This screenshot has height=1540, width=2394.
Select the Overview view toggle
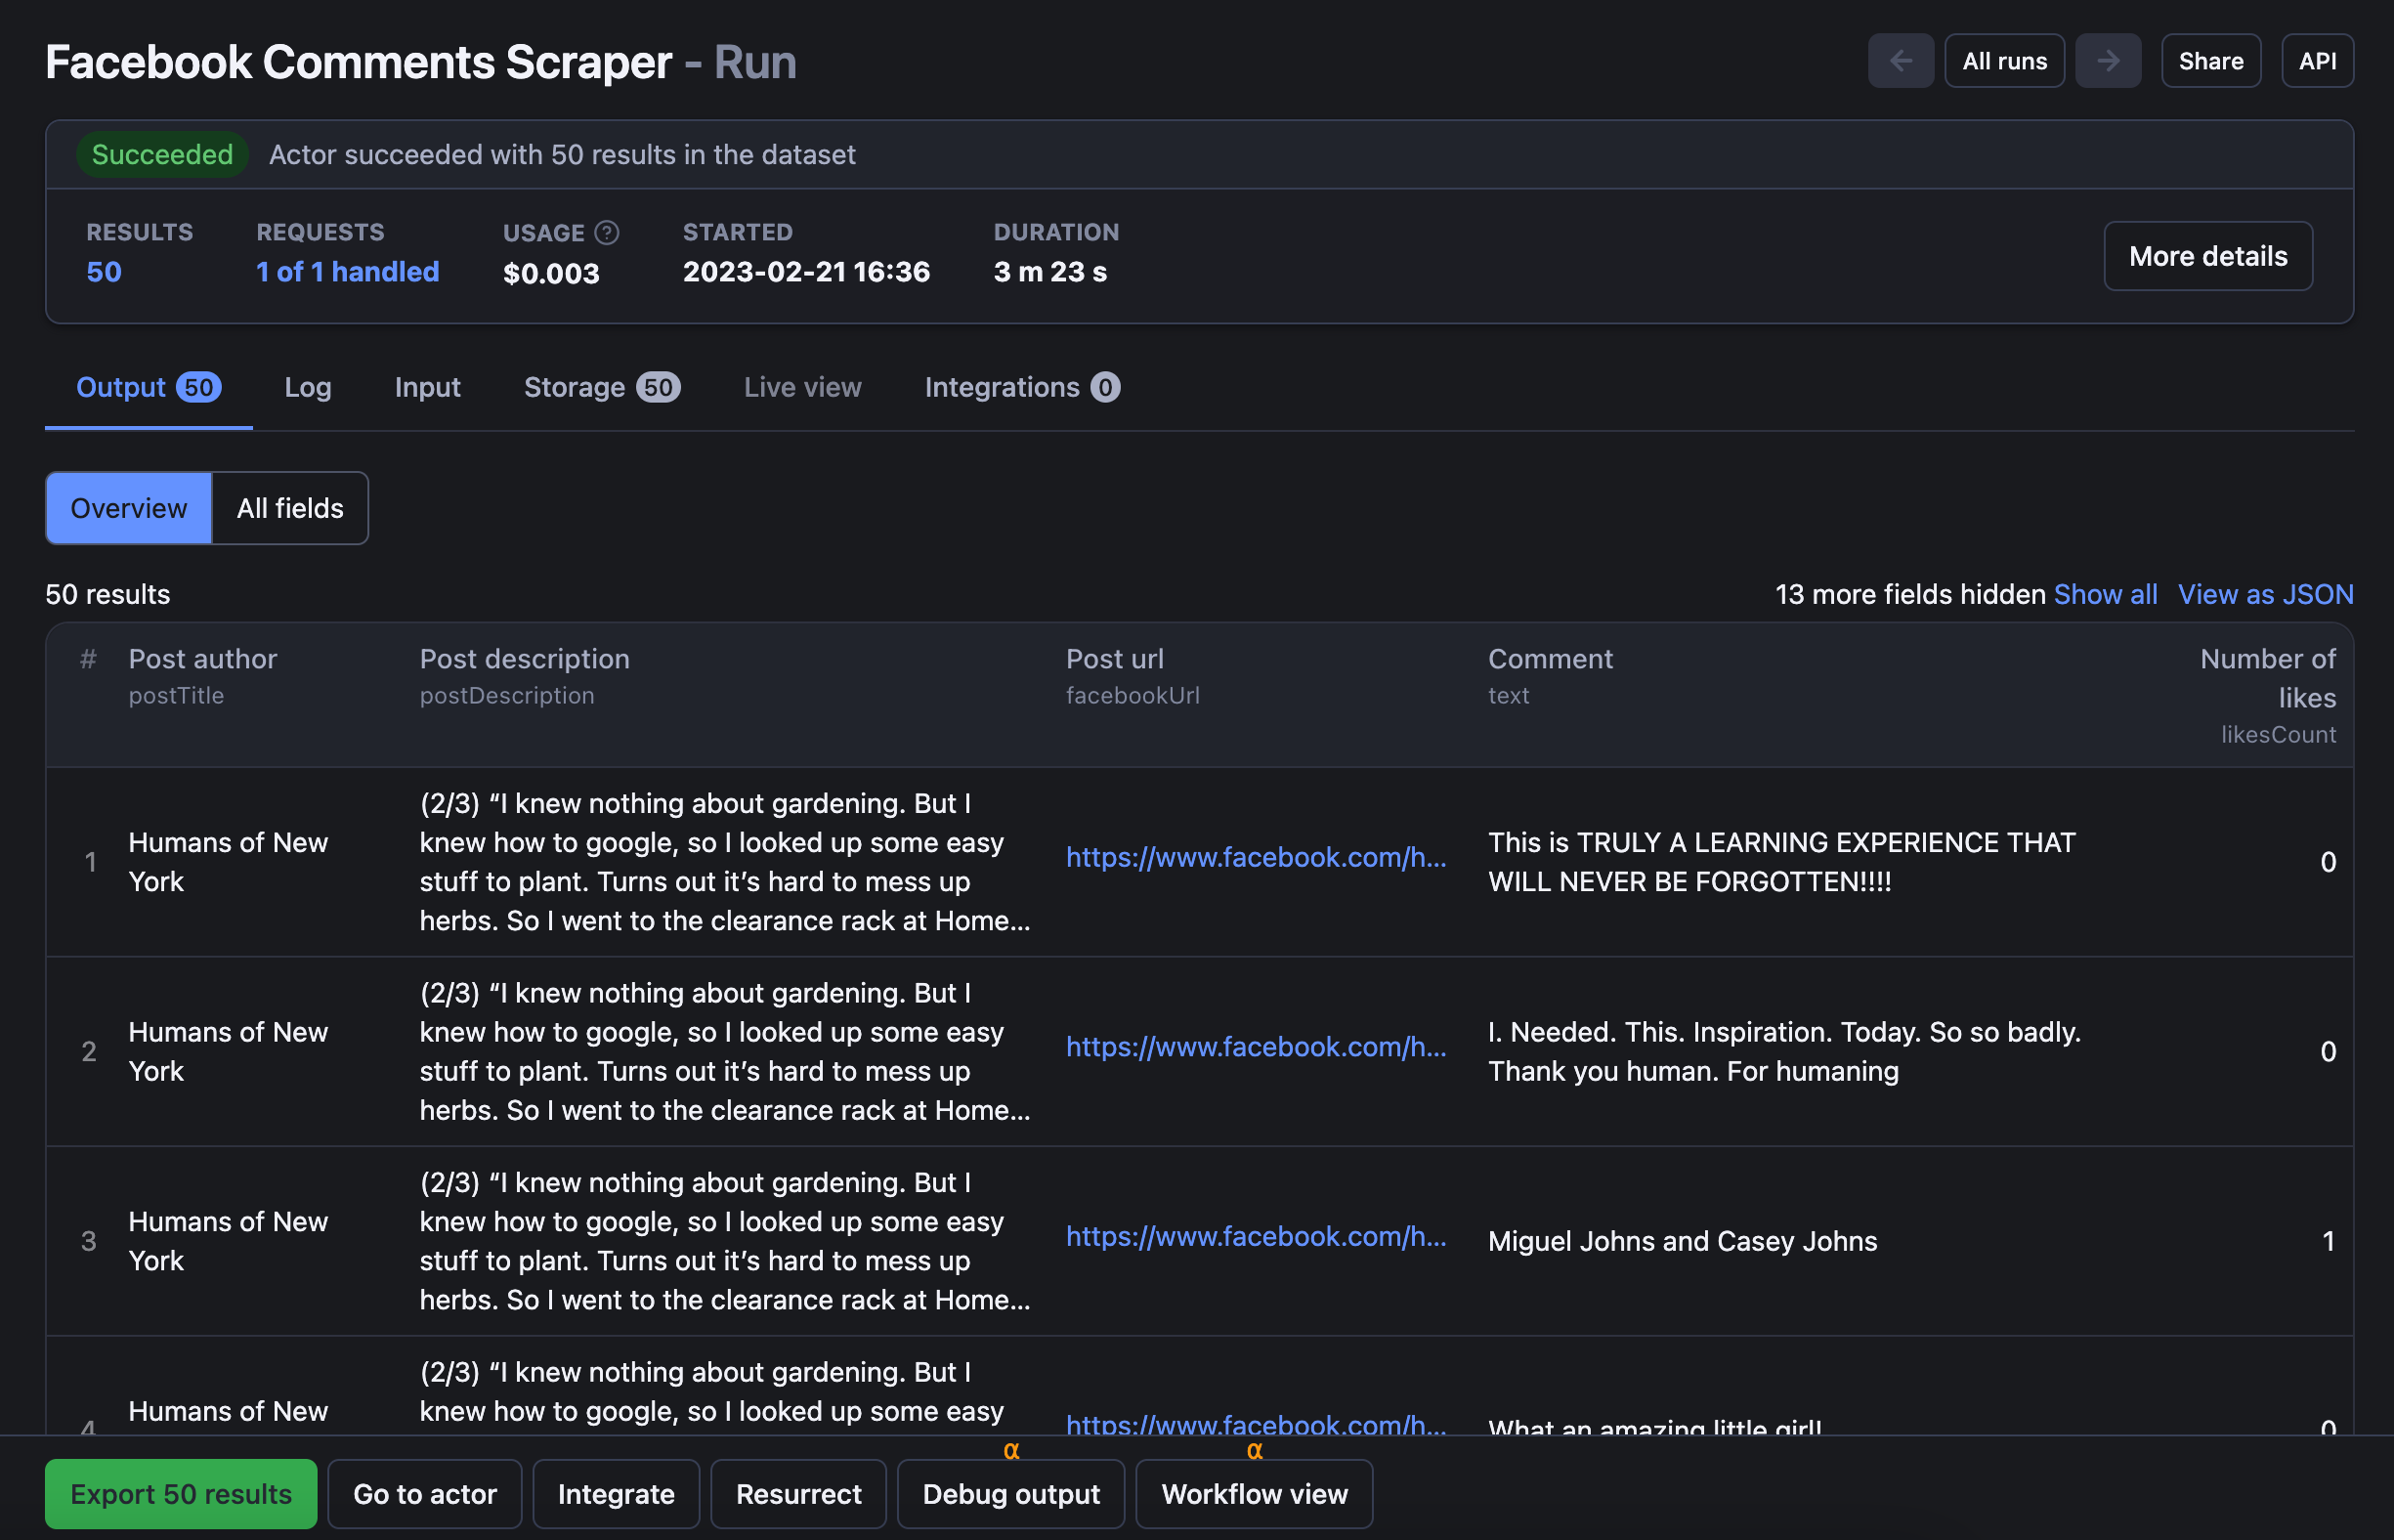click(129, 508)
